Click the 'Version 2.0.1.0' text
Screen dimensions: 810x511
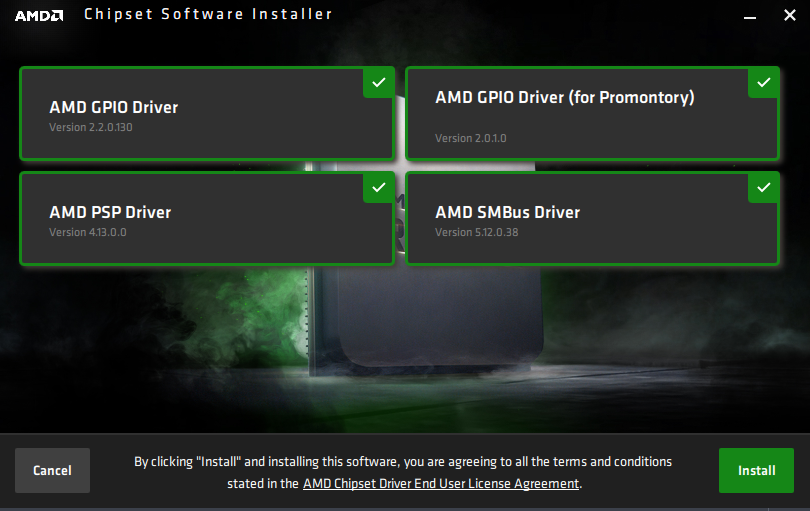[x=471, y=138]
